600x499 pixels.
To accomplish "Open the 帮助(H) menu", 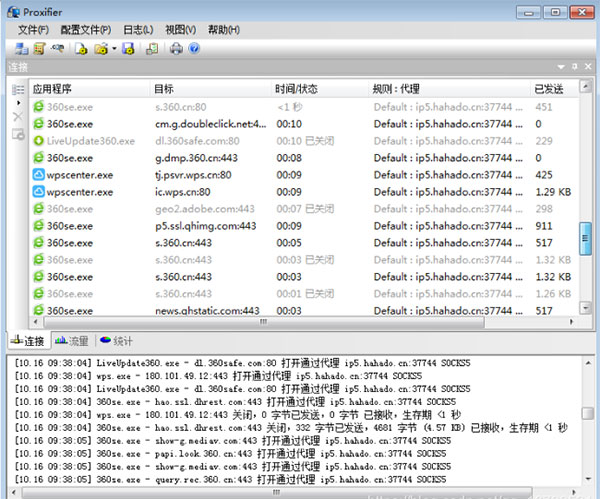I will point(224,30).
